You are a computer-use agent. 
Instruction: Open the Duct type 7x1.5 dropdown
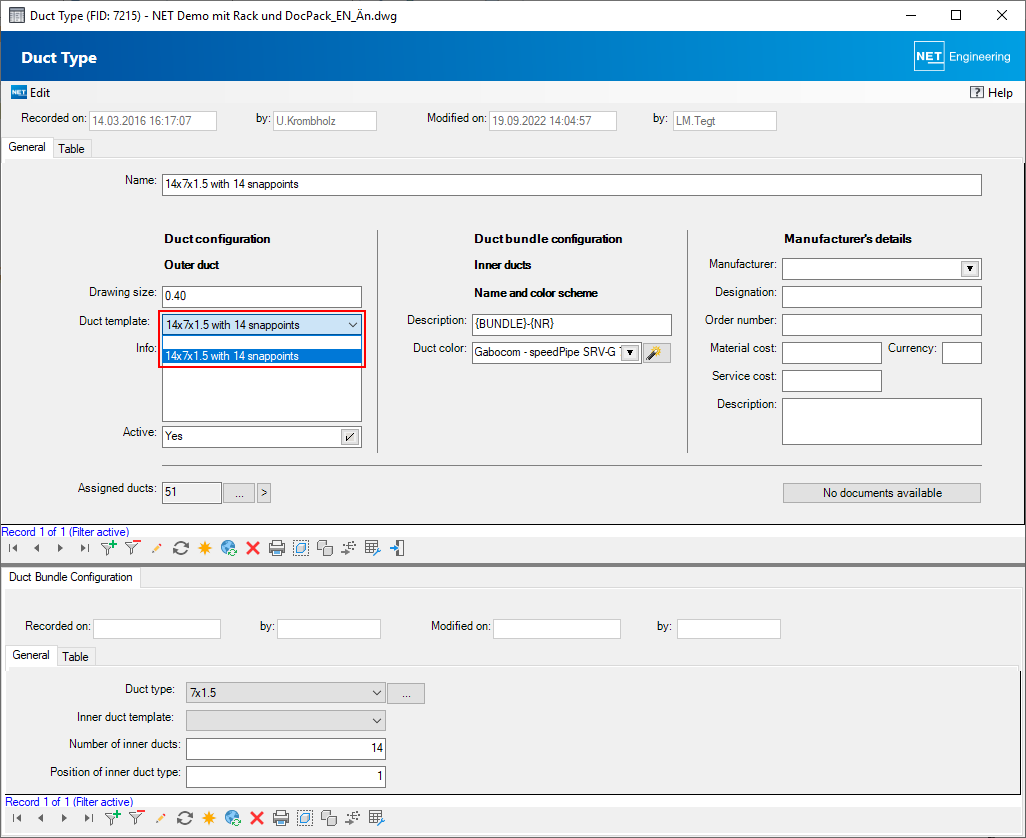pyautogui.click(x=377, y=693)
